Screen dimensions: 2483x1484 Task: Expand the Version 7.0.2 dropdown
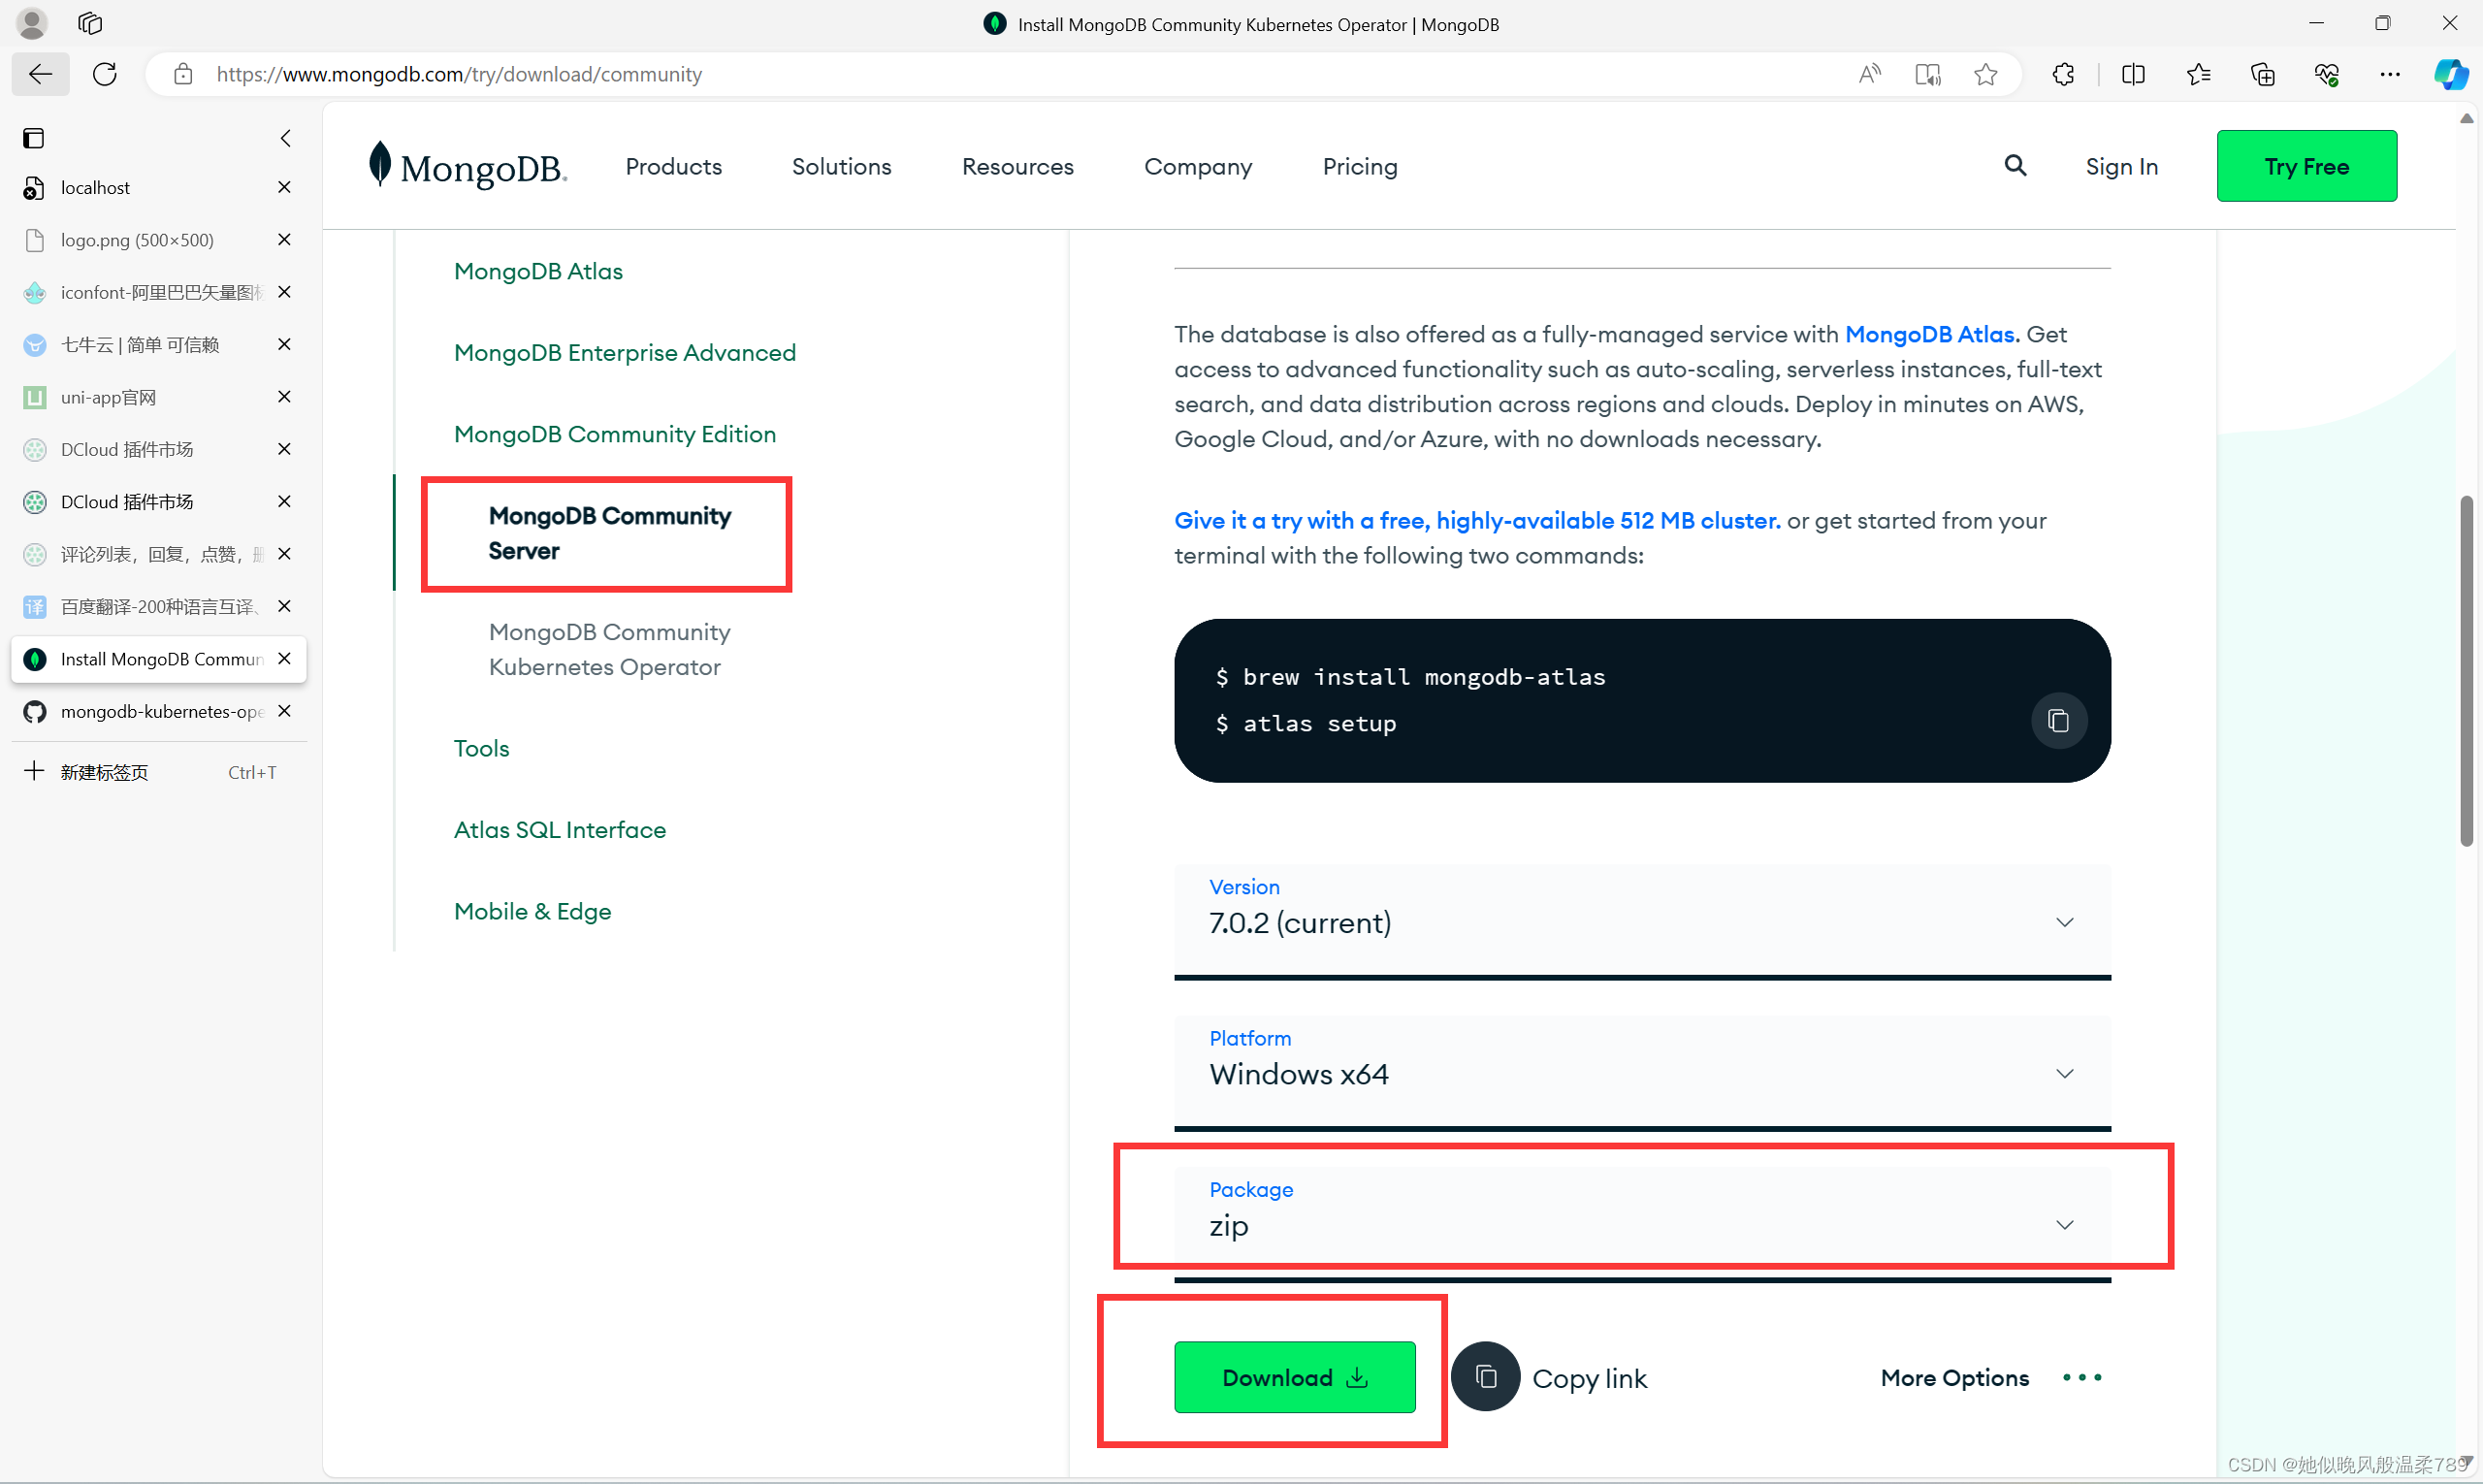tap(1643, 921)
